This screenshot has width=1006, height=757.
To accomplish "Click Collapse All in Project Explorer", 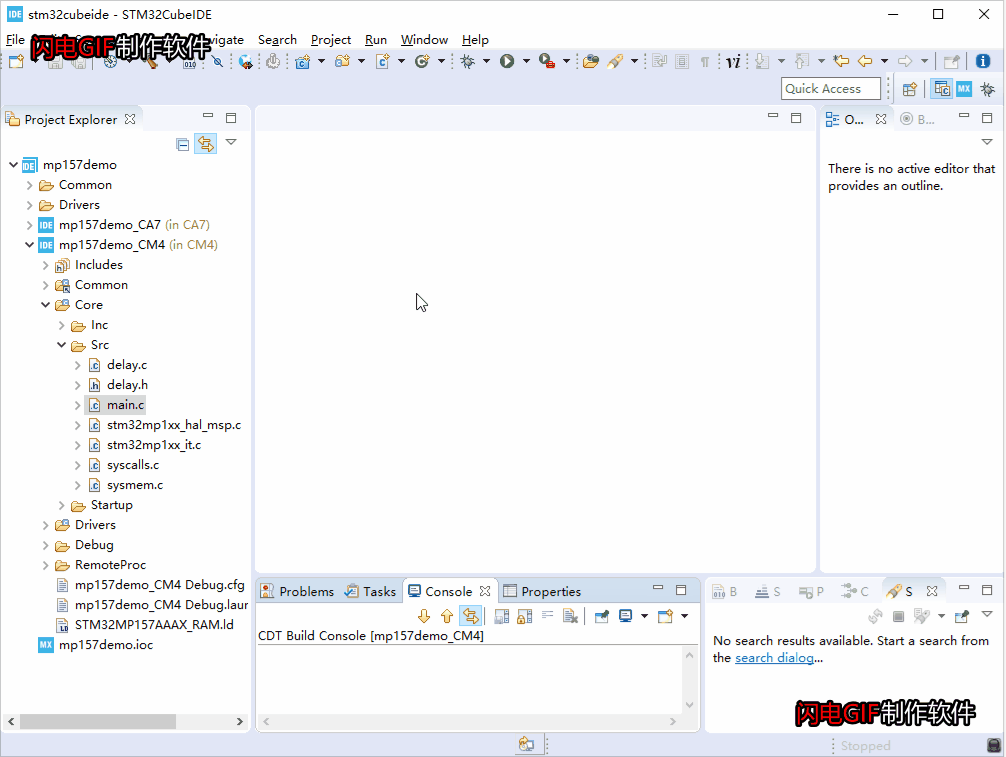I will pyautogui.click(x=183, y=144).
